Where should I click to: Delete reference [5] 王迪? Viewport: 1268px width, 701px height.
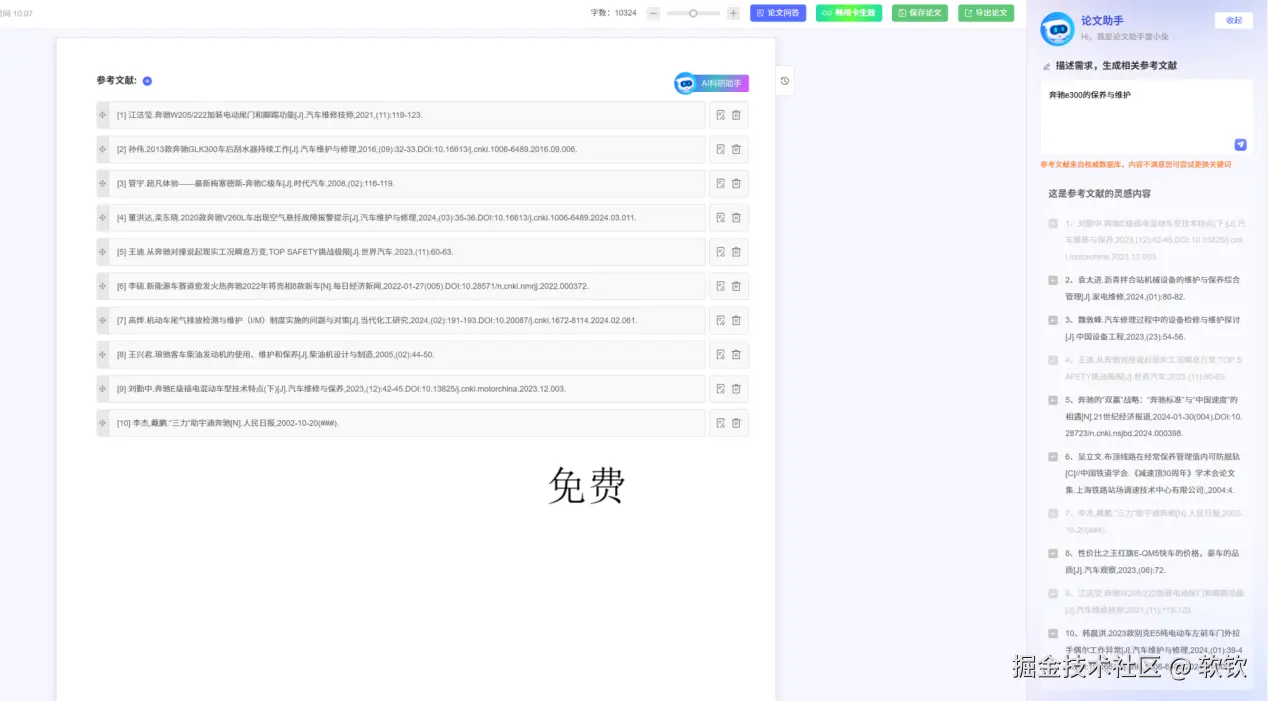pyautogui.click(x=736, y=252)
